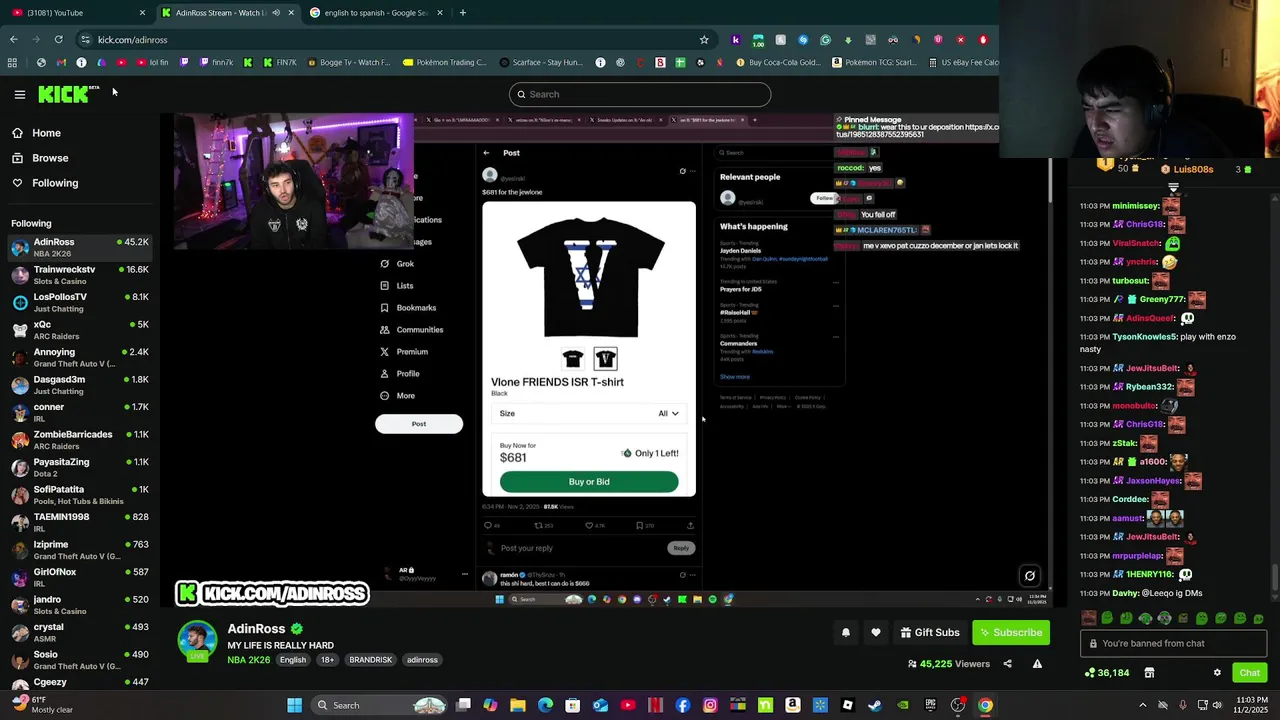Click the green Subscribe button
The image size is (1280, 720).
pyautogui.click(x=1011, y=632)
